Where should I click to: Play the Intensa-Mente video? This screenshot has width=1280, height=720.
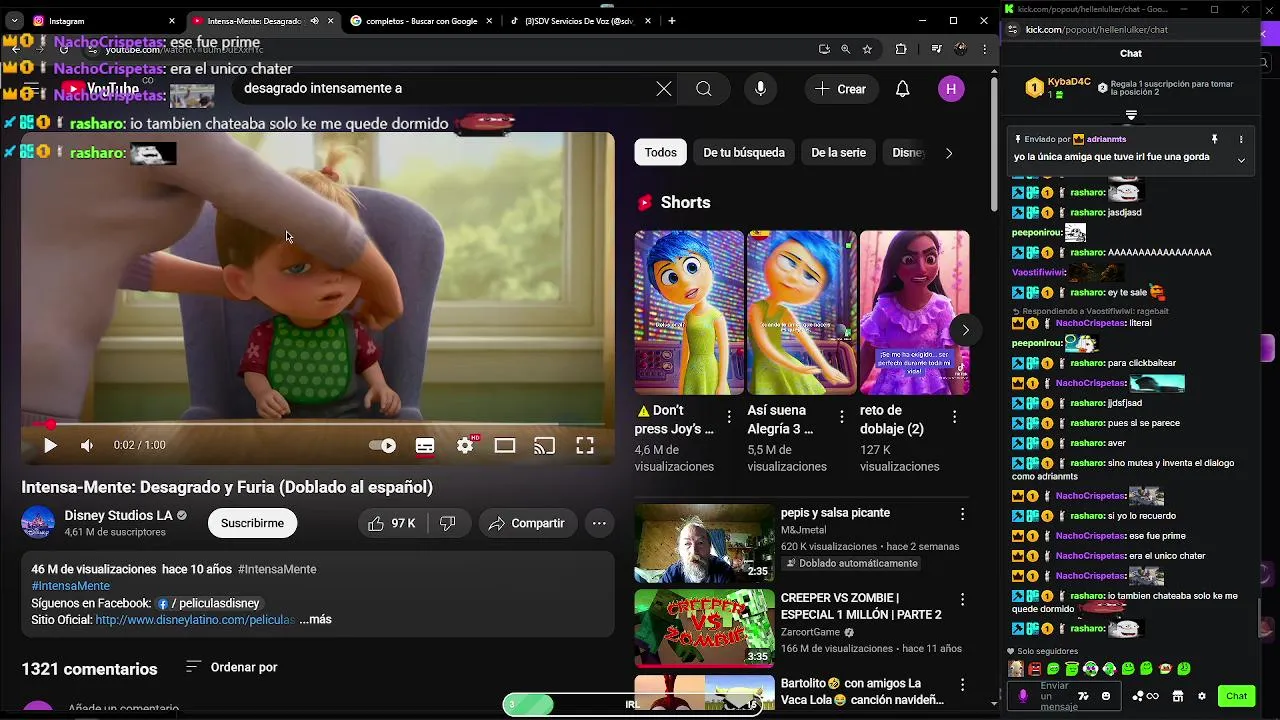pos(50,446)
